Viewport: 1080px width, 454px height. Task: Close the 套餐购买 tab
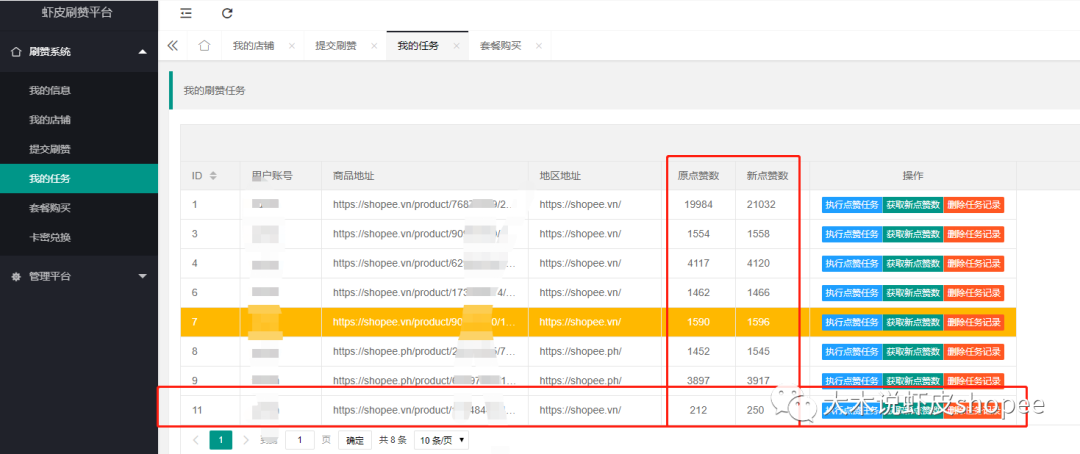click(x=539, y=46)
